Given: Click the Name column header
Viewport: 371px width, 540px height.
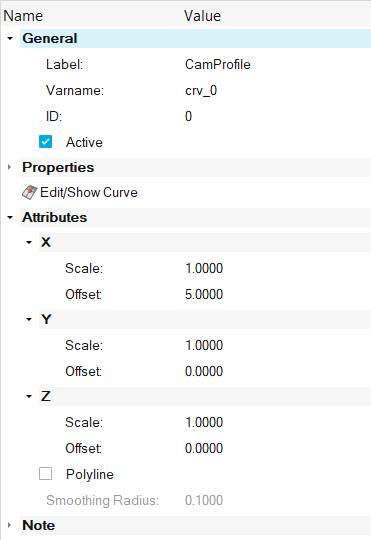Looking at the screenshot, I should (x=23, y=16).
